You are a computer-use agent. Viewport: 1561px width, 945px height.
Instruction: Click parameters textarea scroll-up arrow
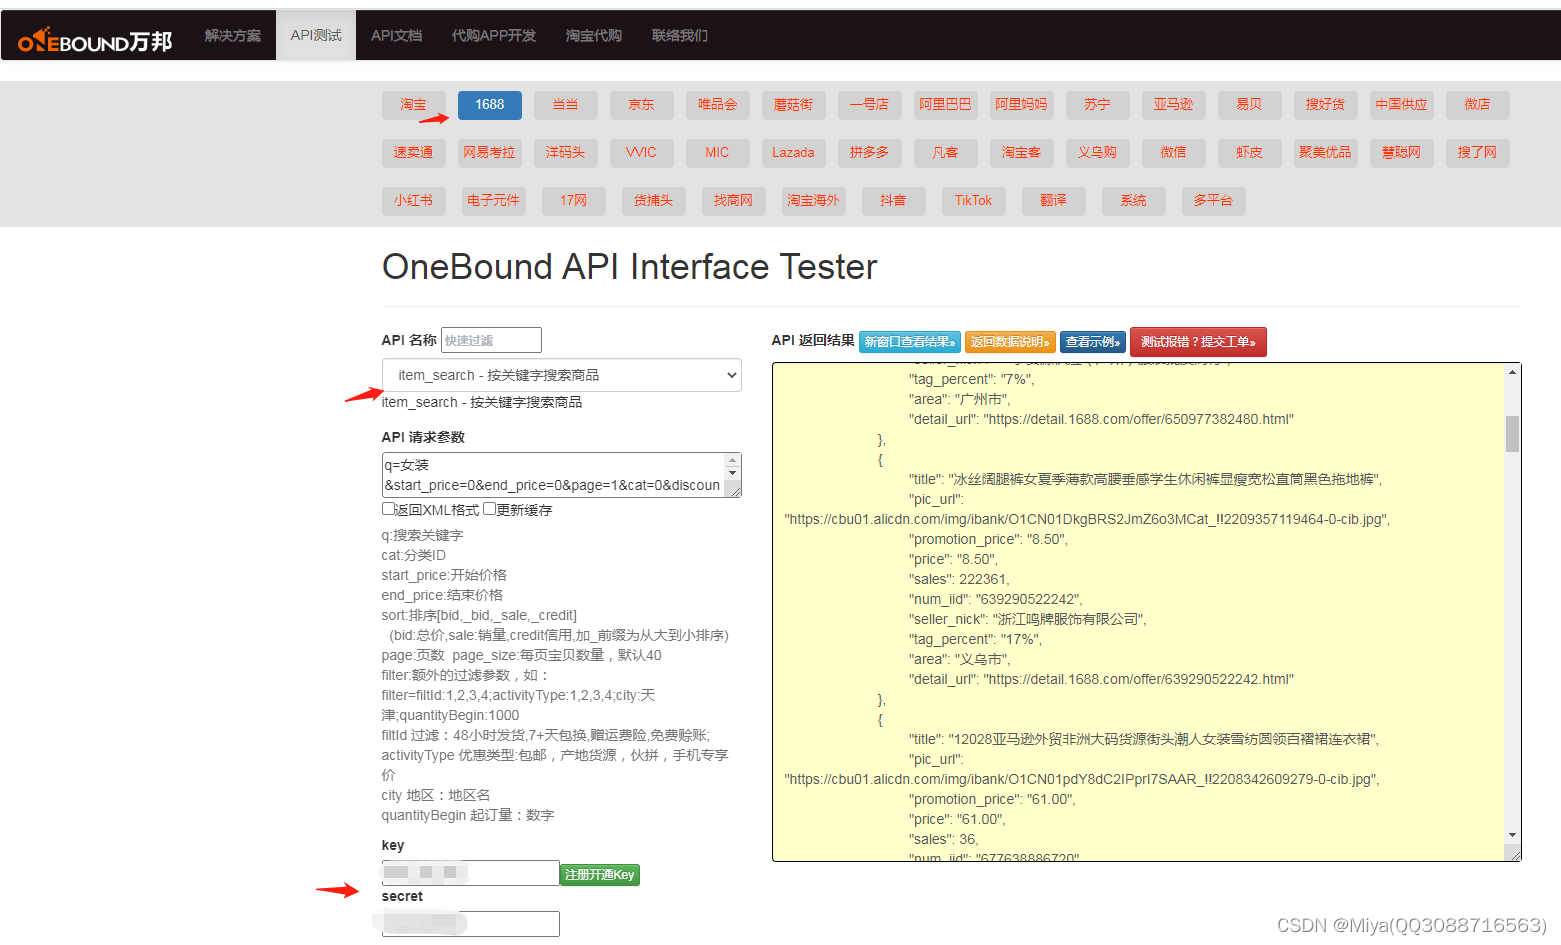733,461
